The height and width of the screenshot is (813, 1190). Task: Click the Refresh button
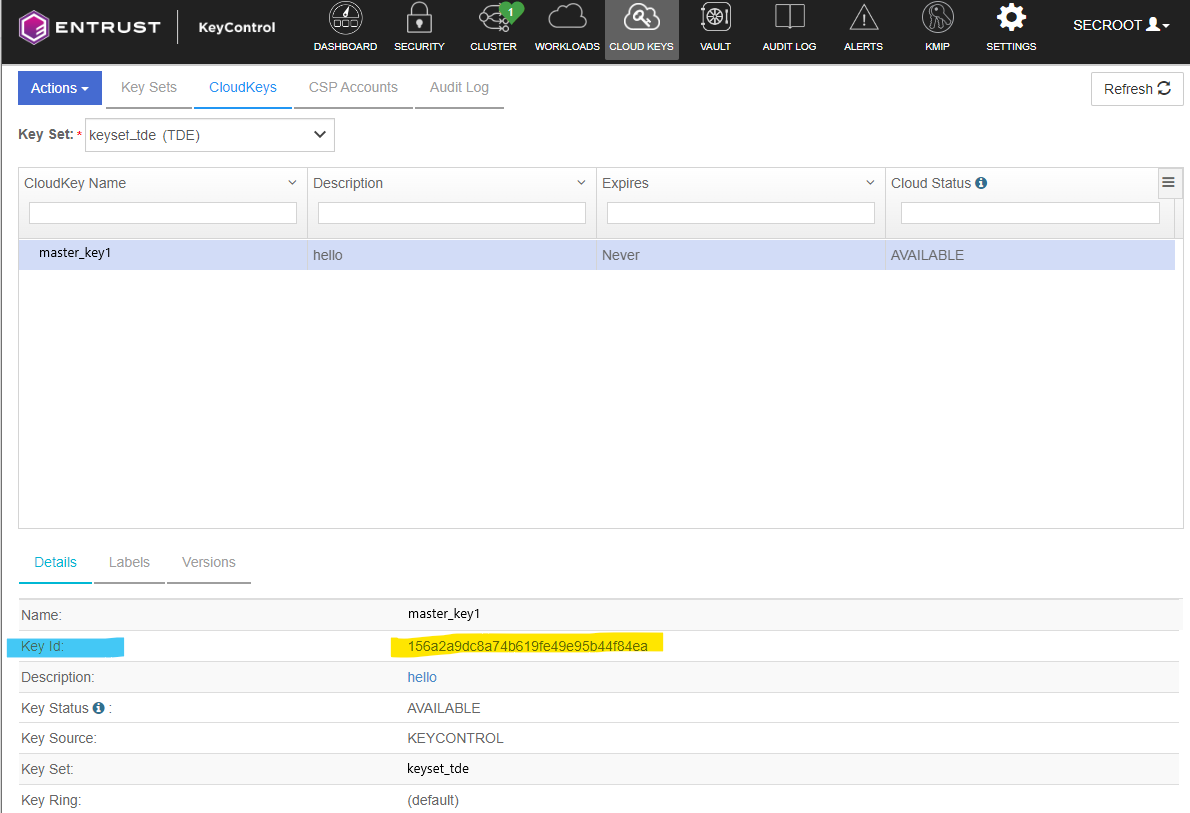click(x=1137, y=89)
